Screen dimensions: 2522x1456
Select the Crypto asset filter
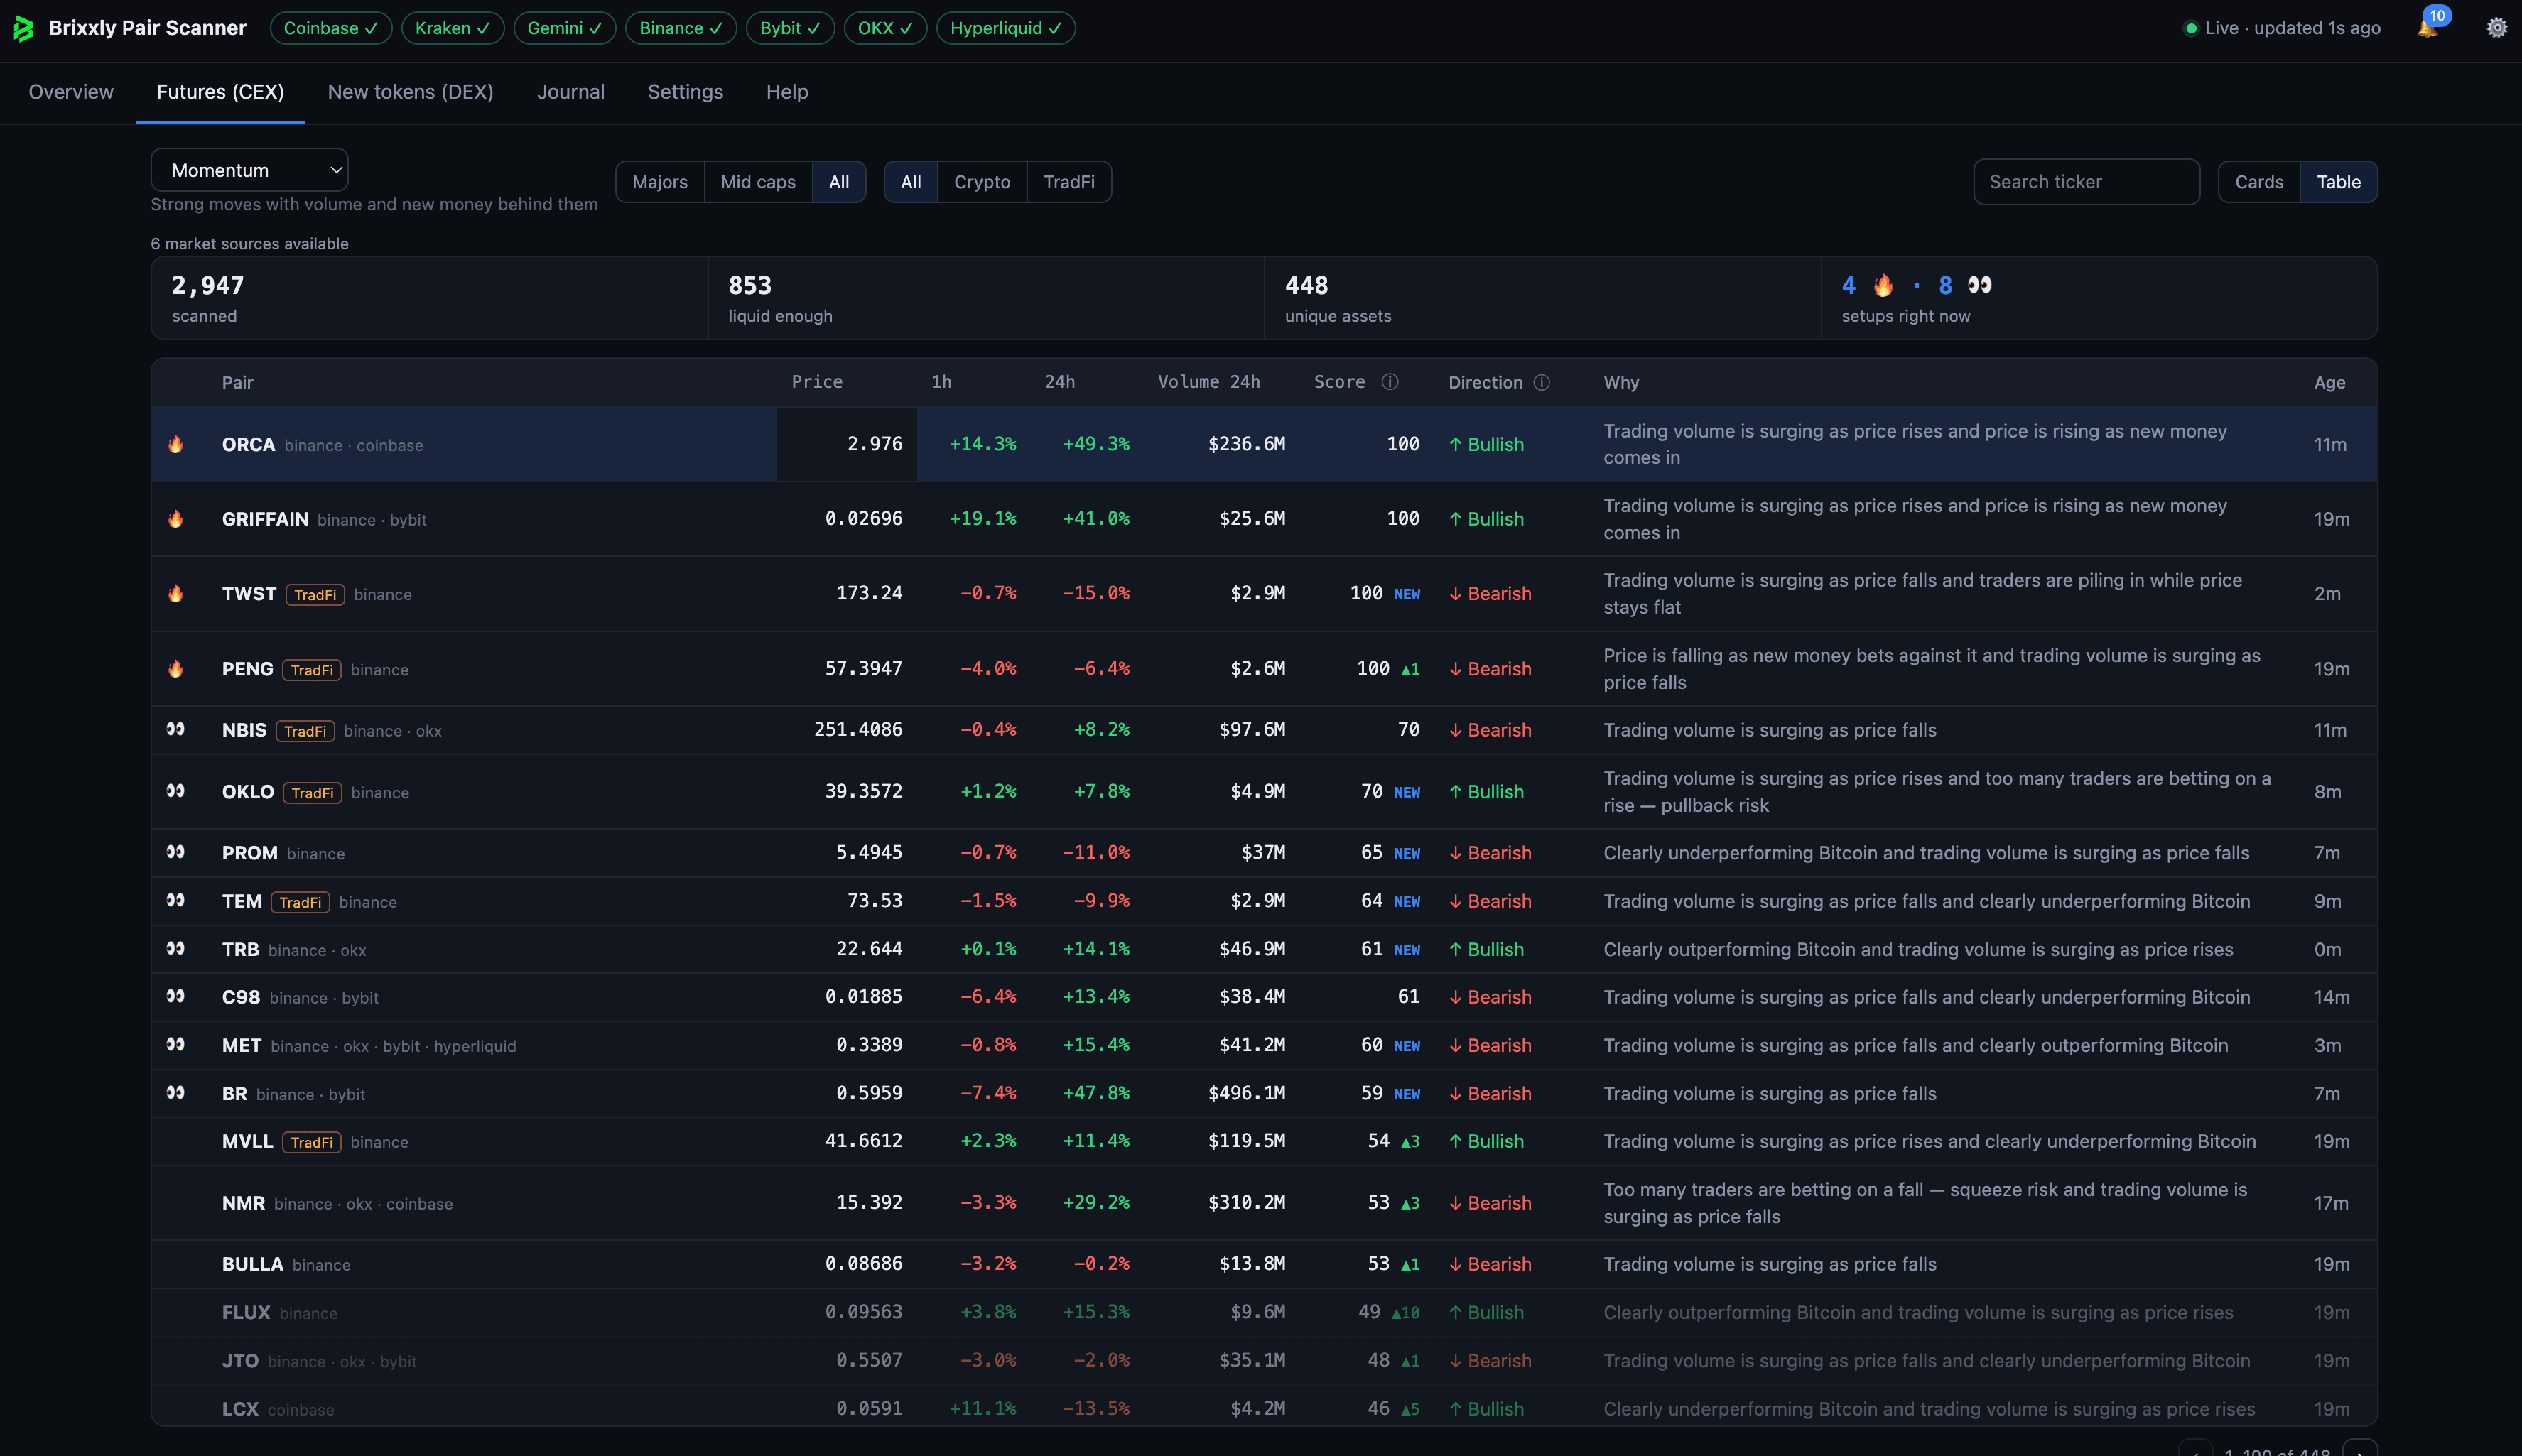point(982,182)
